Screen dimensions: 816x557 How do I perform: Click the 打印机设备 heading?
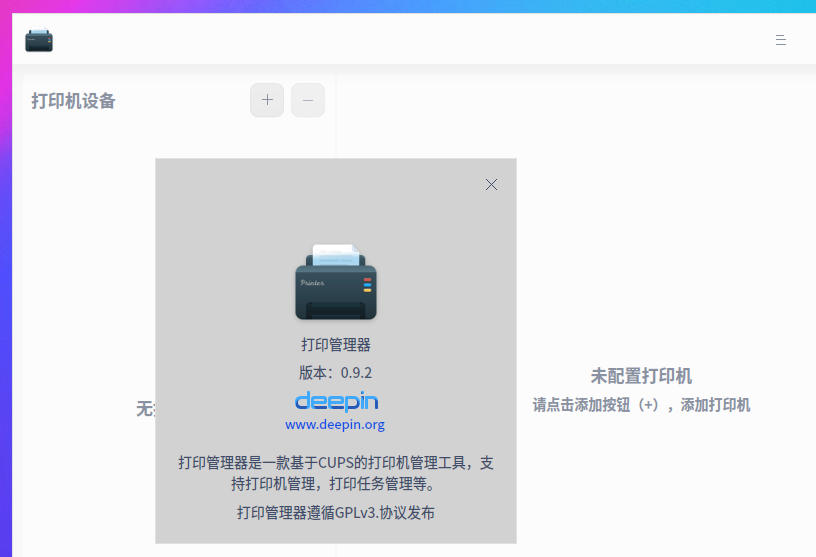pyautogui.click(x=73, y=100)
